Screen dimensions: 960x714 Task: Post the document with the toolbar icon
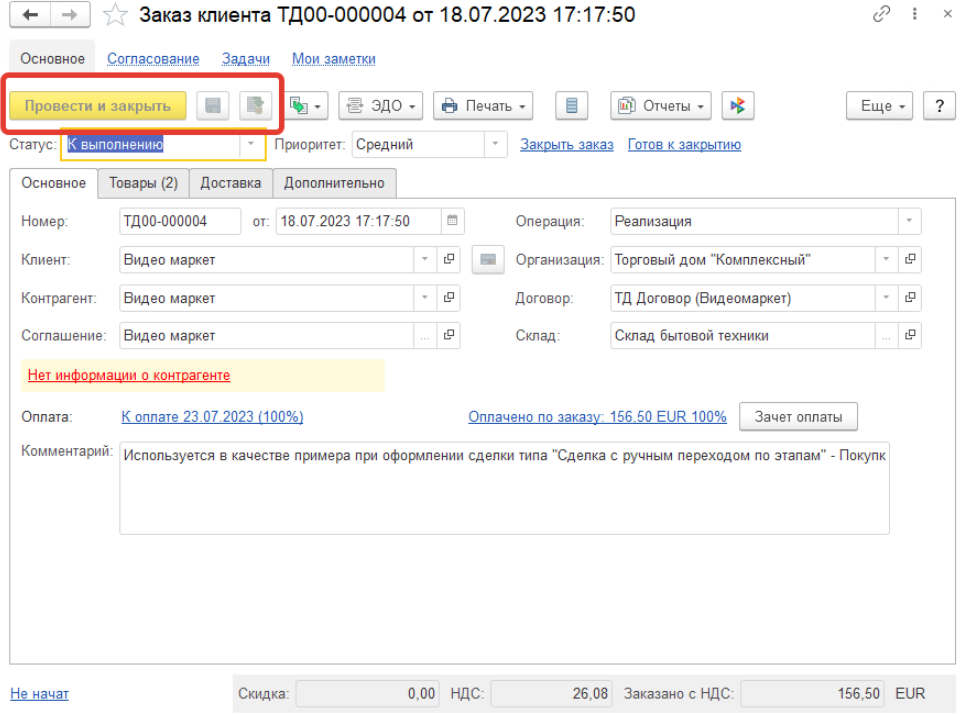[x=255, y=106]
